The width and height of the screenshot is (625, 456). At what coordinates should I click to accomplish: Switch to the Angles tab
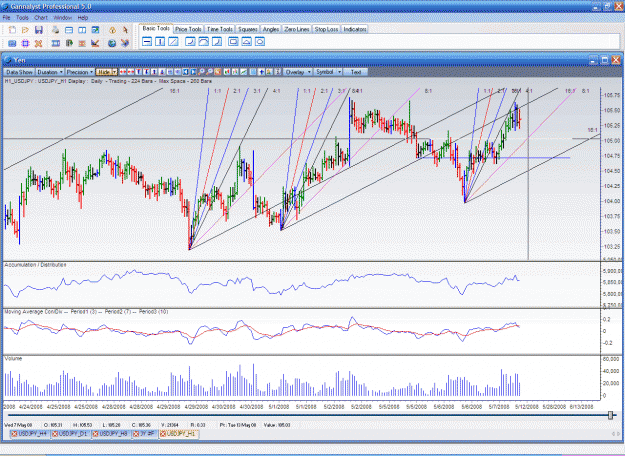click(x=271, y=29)
